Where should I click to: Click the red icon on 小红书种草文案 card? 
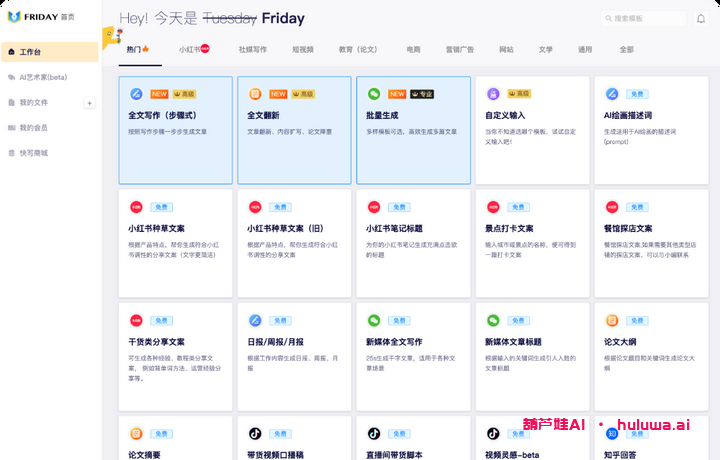(136, 207)
